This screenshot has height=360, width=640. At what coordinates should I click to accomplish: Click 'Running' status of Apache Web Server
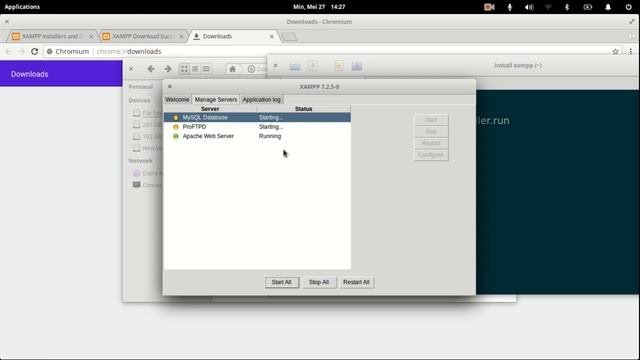pyautogui.click(x=270, y=136)
